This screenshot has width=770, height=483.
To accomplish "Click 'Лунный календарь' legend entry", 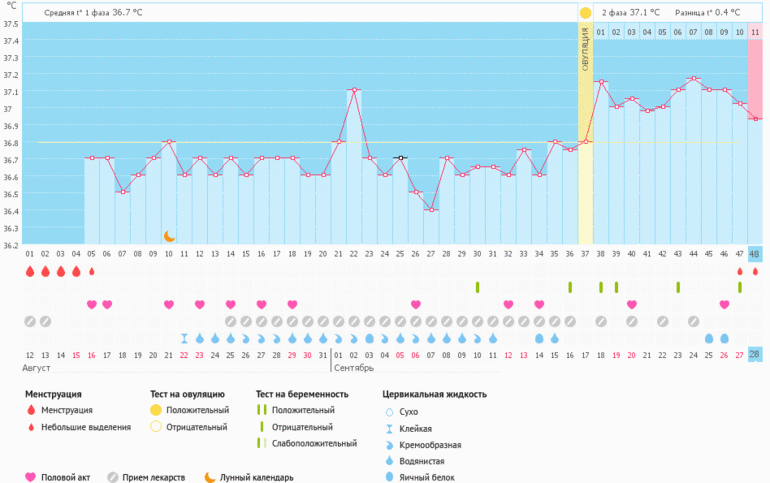I will tap(256, 477).
